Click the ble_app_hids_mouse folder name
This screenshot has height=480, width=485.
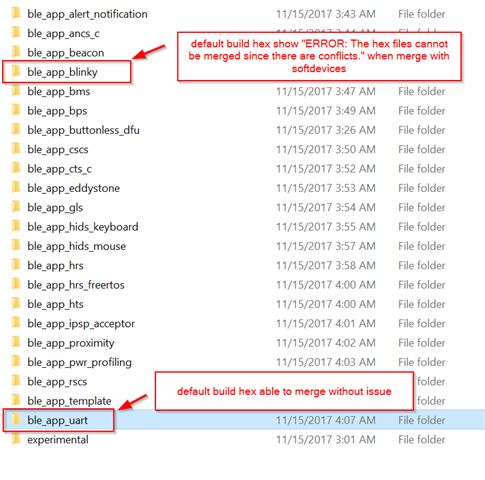click(x=77, y=246)
